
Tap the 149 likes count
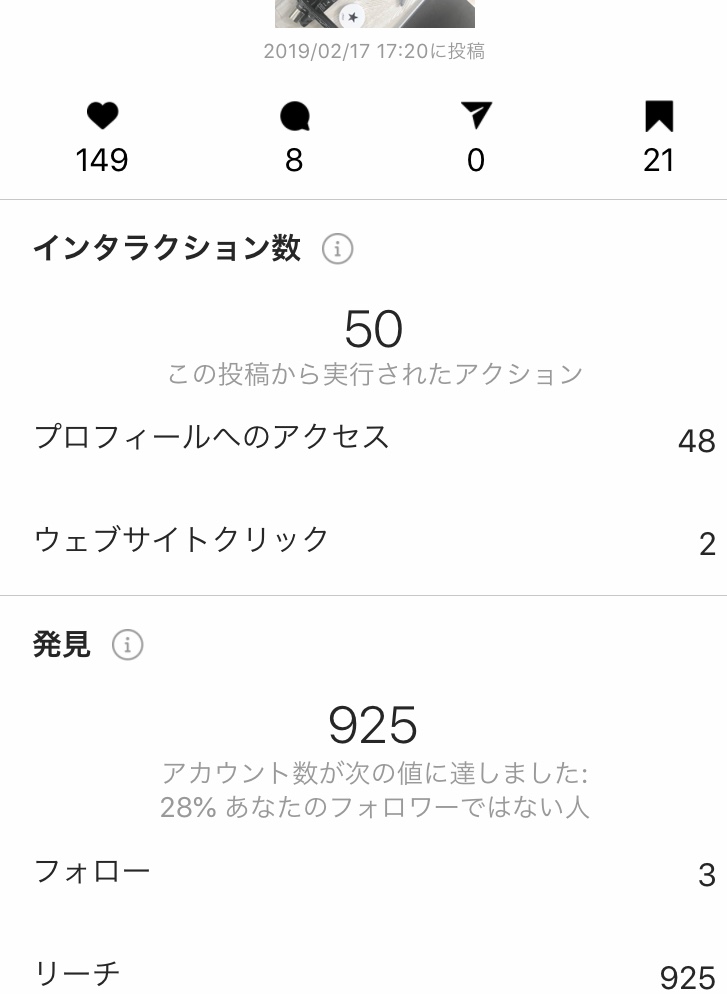point(102,160)
